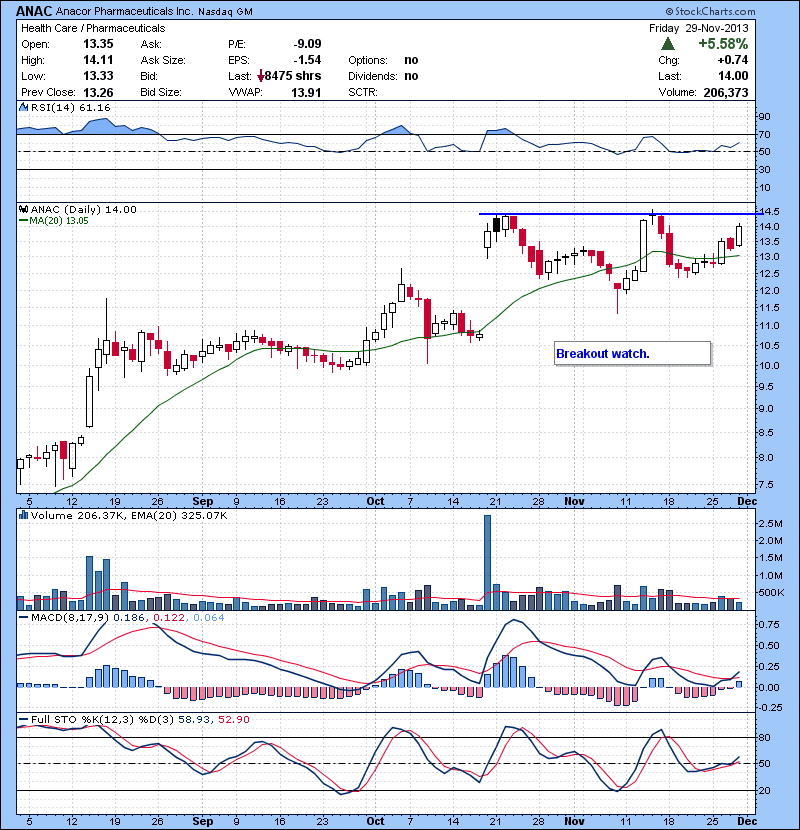Image resolution: width=800 pixels, height=830 pixels.
Task: Click the Anacor Pharmaceuticals Inc. company name
Action: [124, 11]
